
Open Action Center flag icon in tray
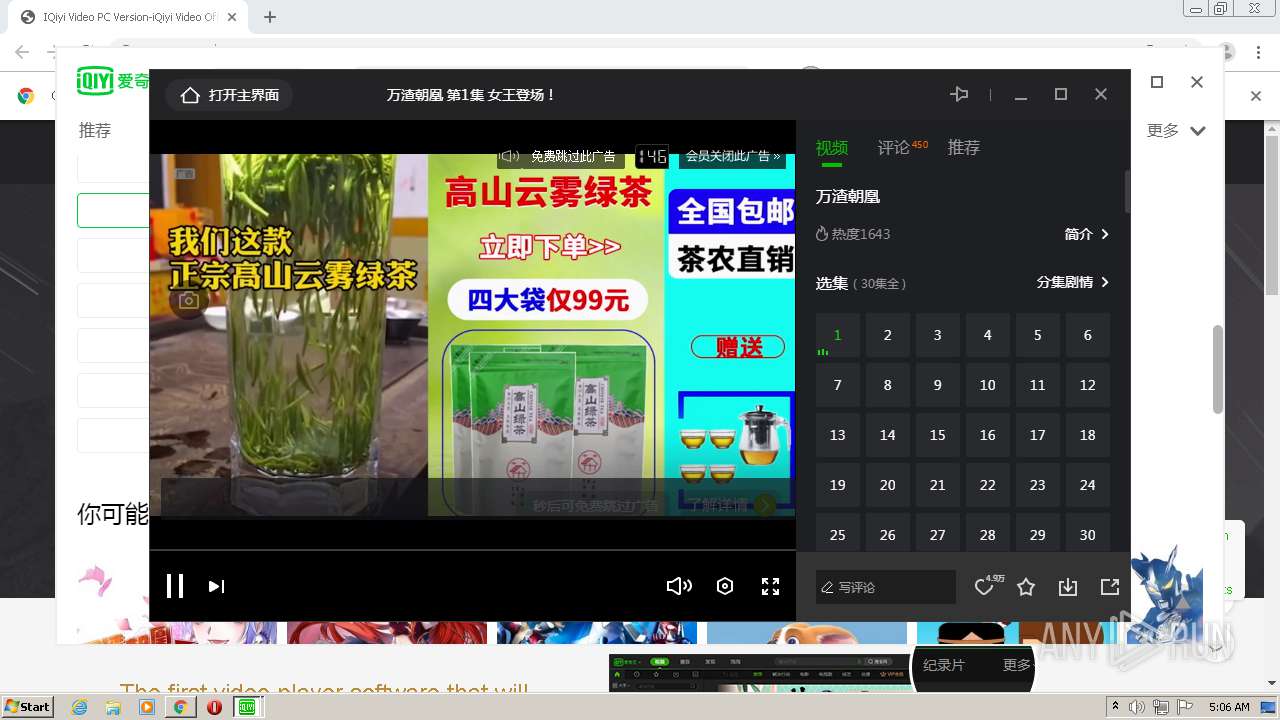(1185, 707)
